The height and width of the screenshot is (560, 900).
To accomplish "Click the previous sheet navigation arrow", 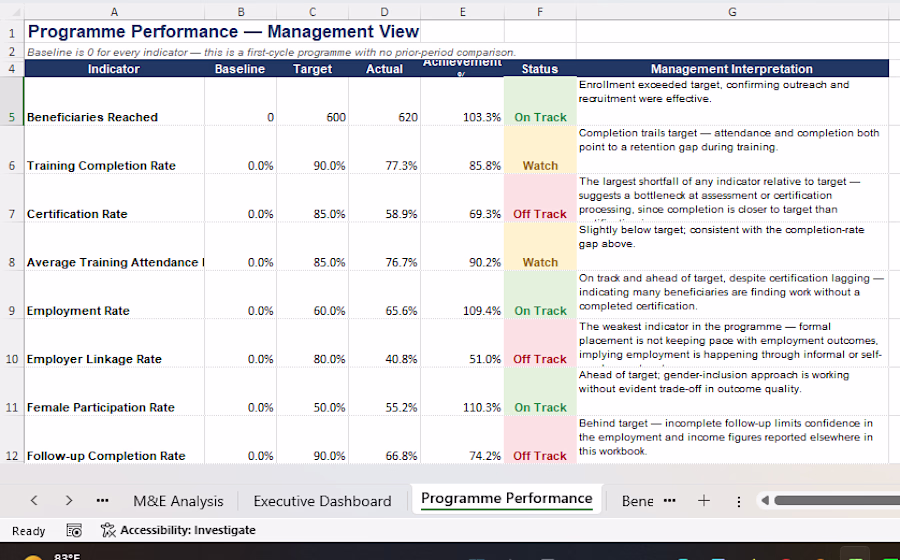I will (x=34, y=501).
